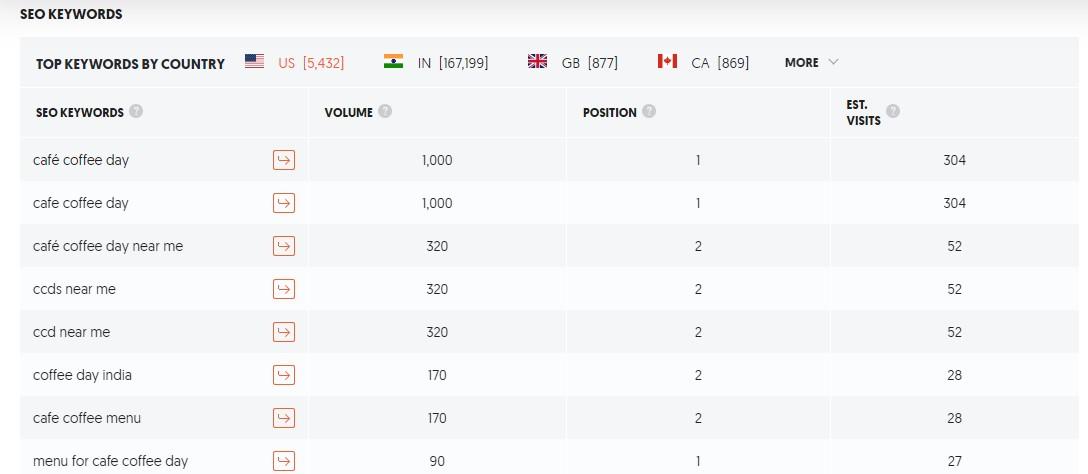Select the CA [869] country tab
Viewport: 1088px width, 474px height.
(703, 62)
